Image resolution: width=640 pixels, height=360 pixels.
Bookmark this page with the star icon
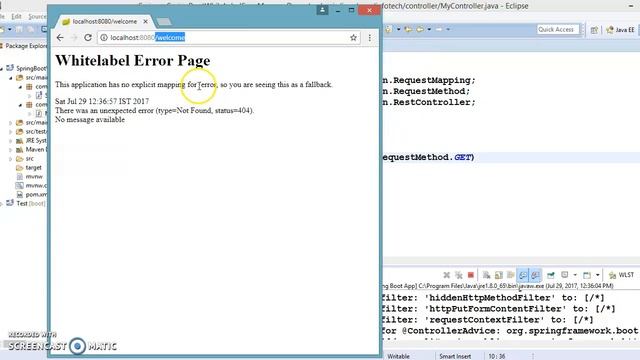click(x=353, y=38)
